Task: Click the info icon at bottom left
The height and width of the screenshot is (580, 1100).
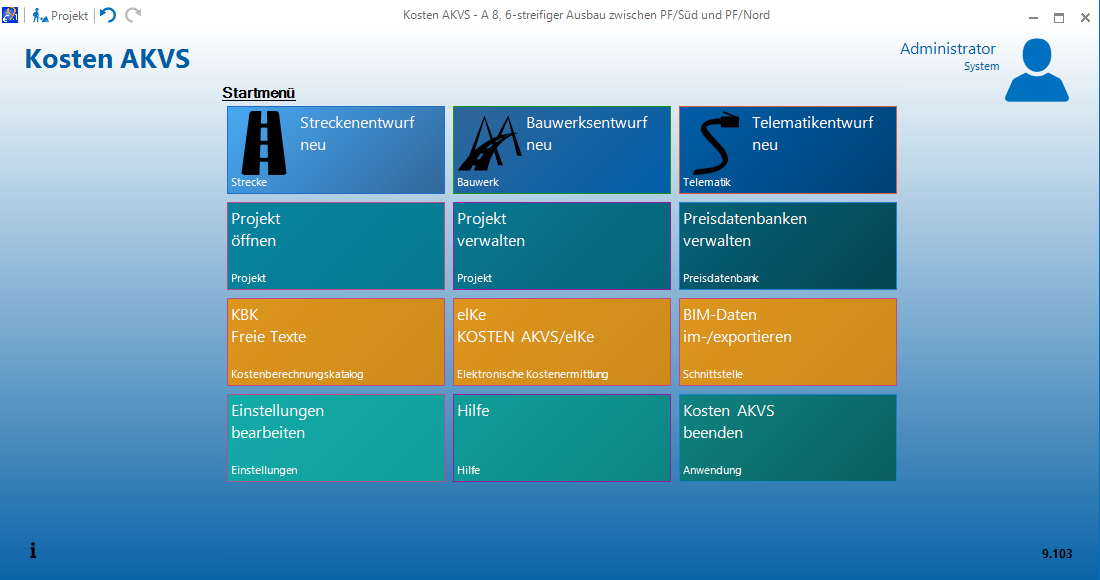Action: (x=33, y=551)
